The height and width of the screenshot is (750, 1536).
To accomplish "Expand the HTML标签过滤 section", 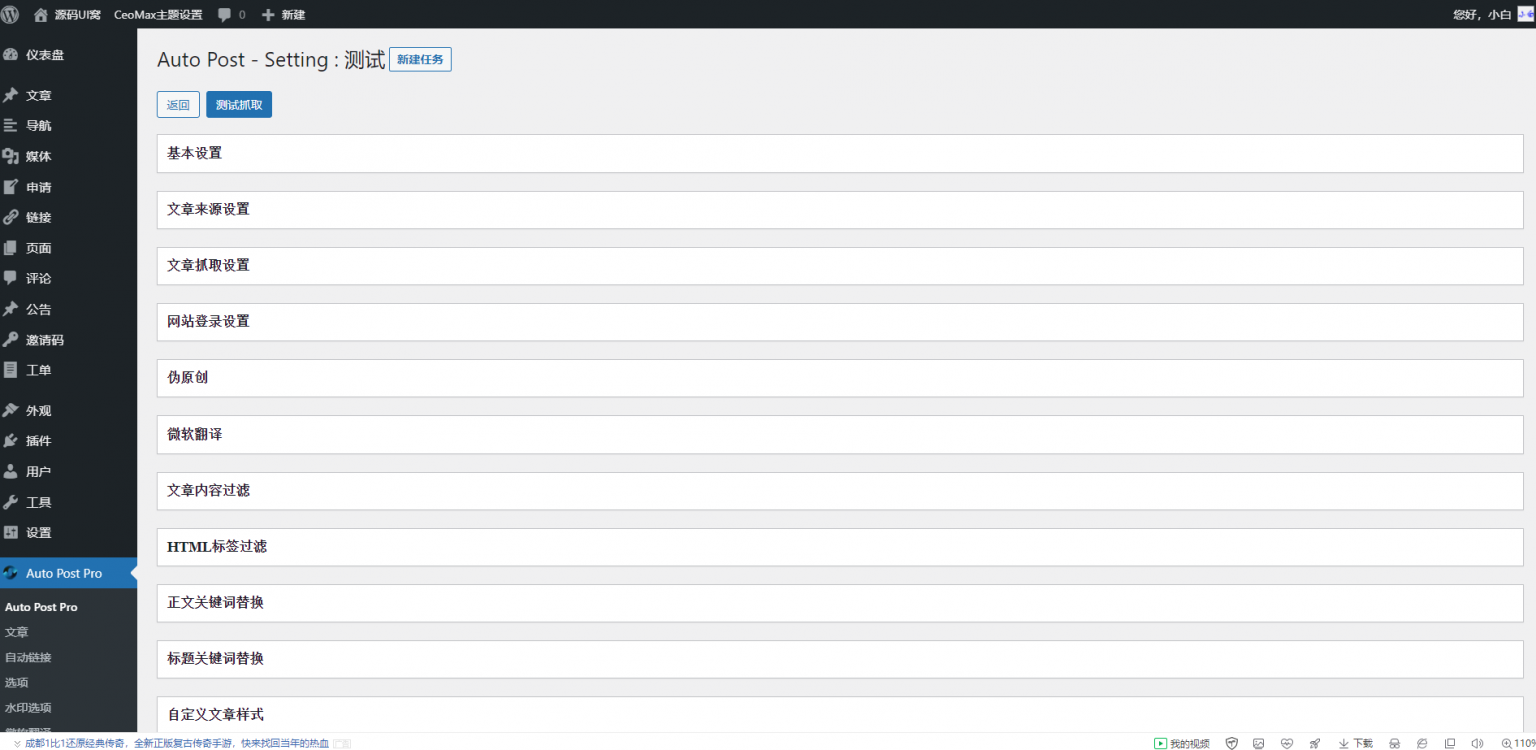I will click(x=840, y=547).
